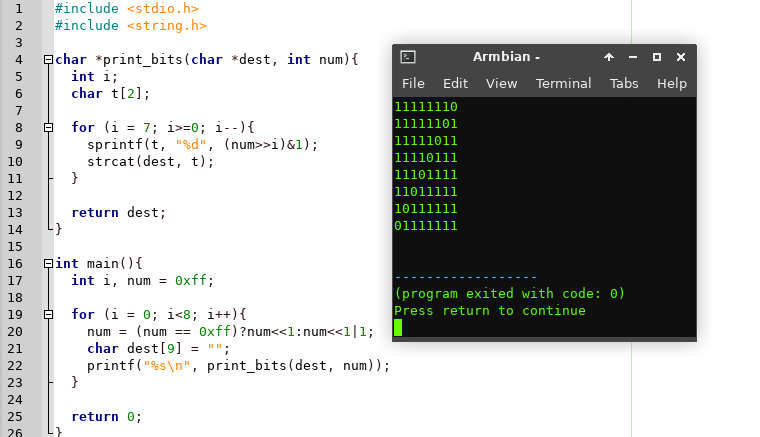Collapse the for loop fold on line 19
Screen dimensions: 760x437
point(48,314)
